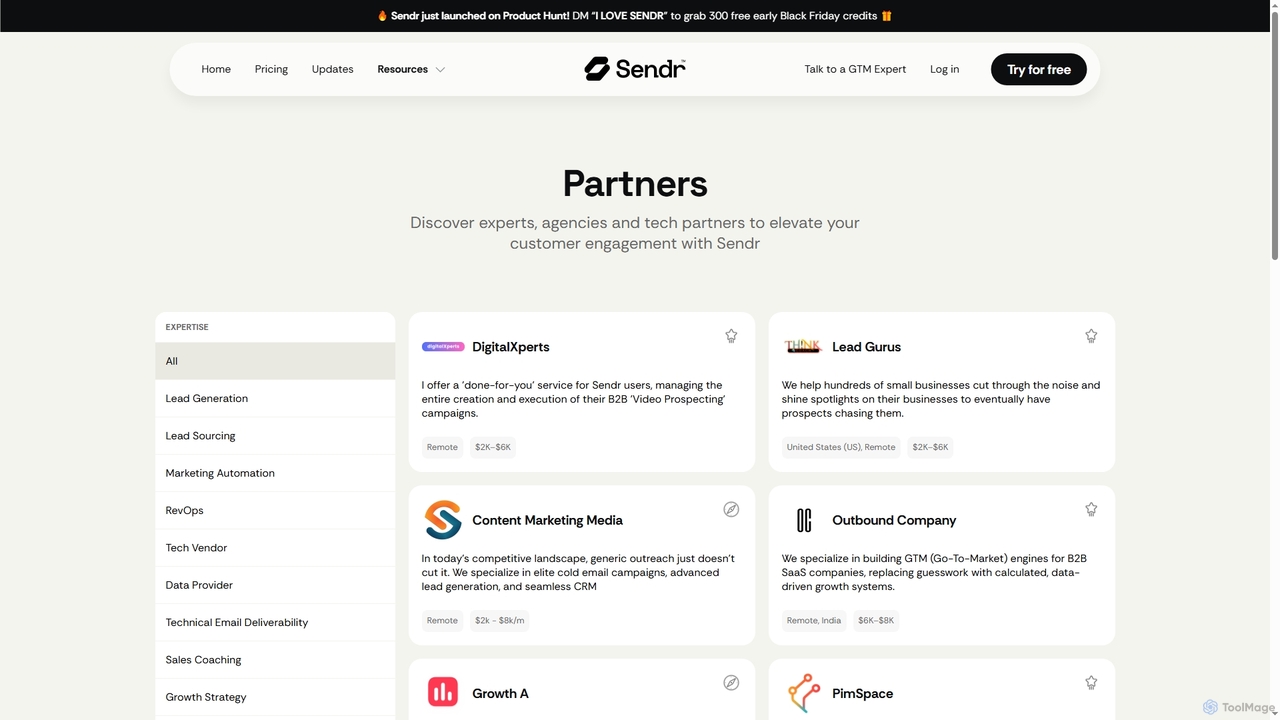Click the Log in link

click(944, 69)
